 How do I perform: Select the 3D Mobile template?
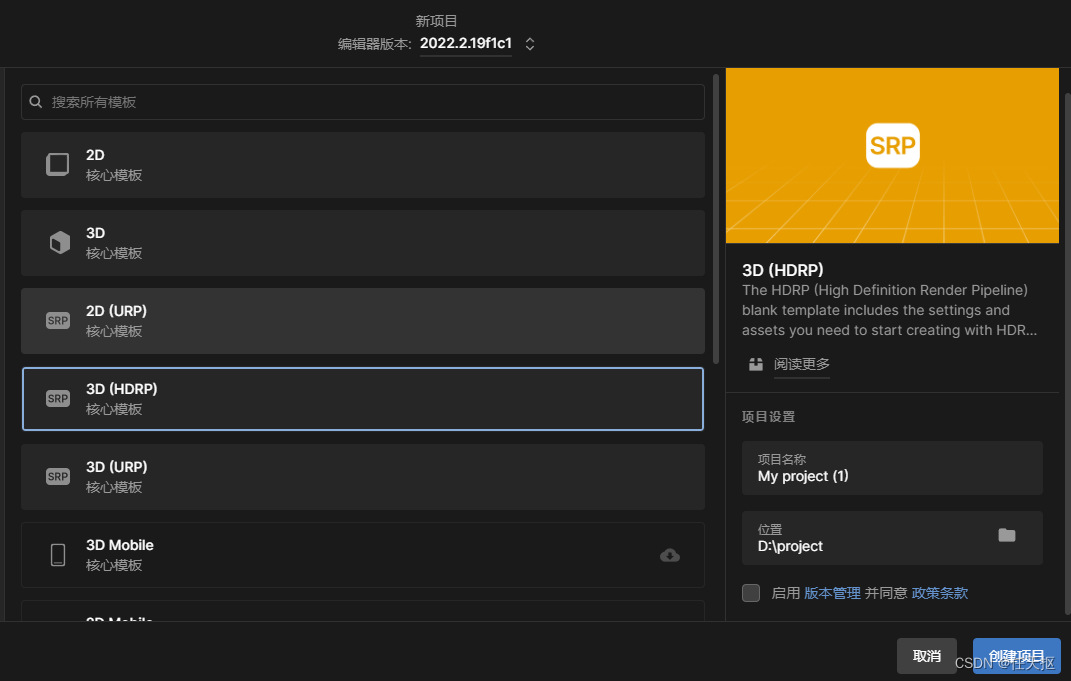363,555
